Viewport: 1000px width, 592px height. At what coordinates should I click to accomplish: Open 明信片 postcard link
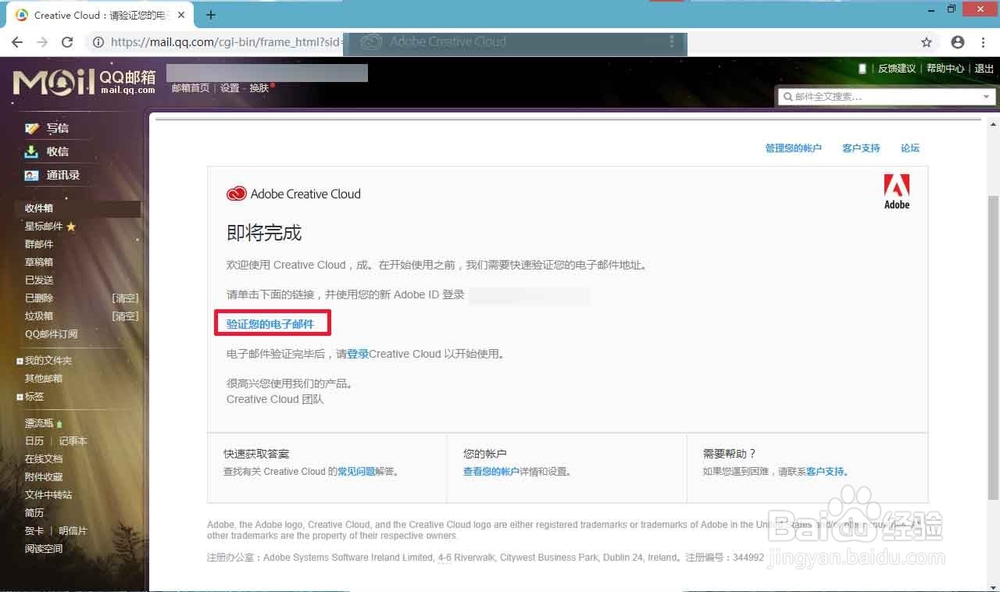73,531
